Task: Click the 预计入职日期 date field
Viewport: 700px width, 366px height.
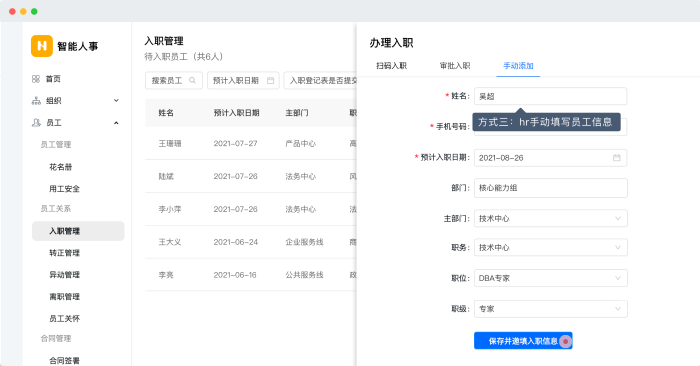Action: coord(550,158)
